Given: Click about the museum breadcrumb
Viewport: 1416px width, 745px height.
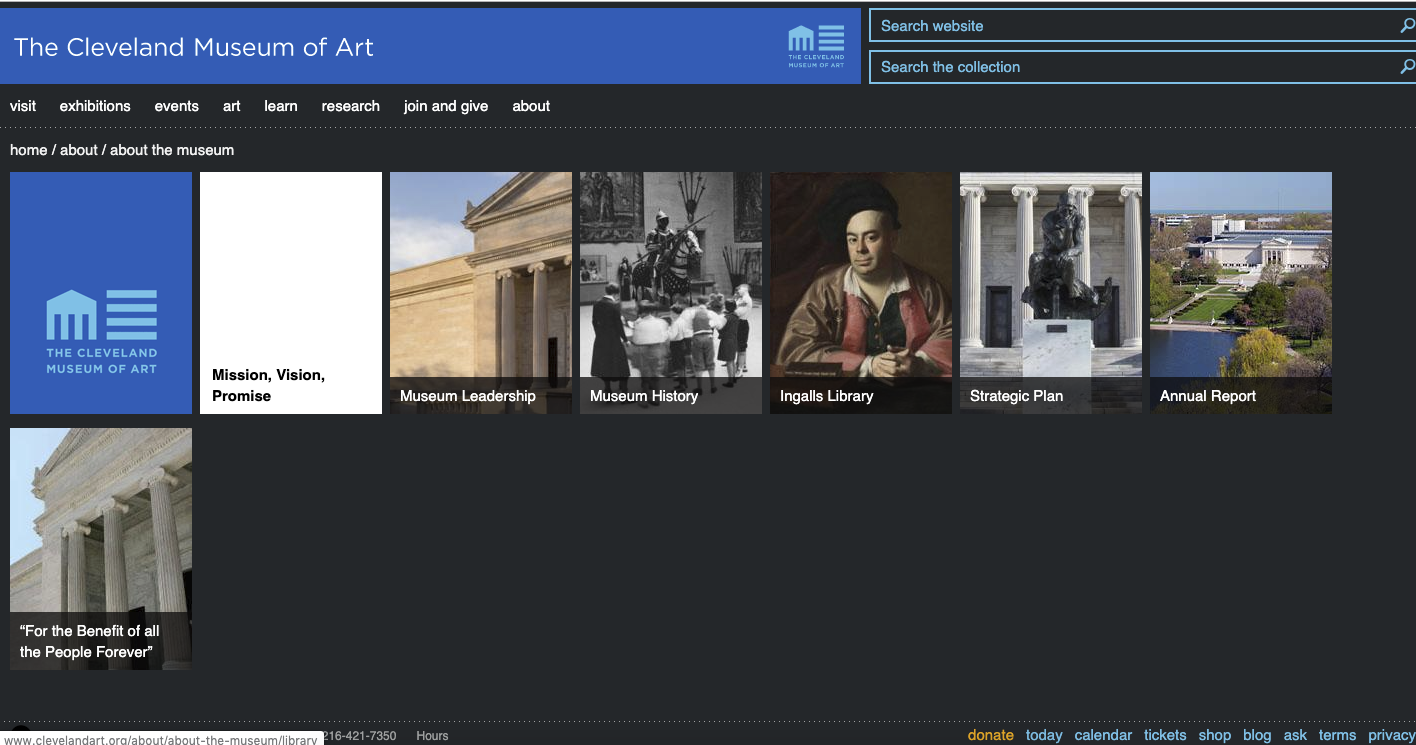Looking at the screenshot, I should pos(172,150).
